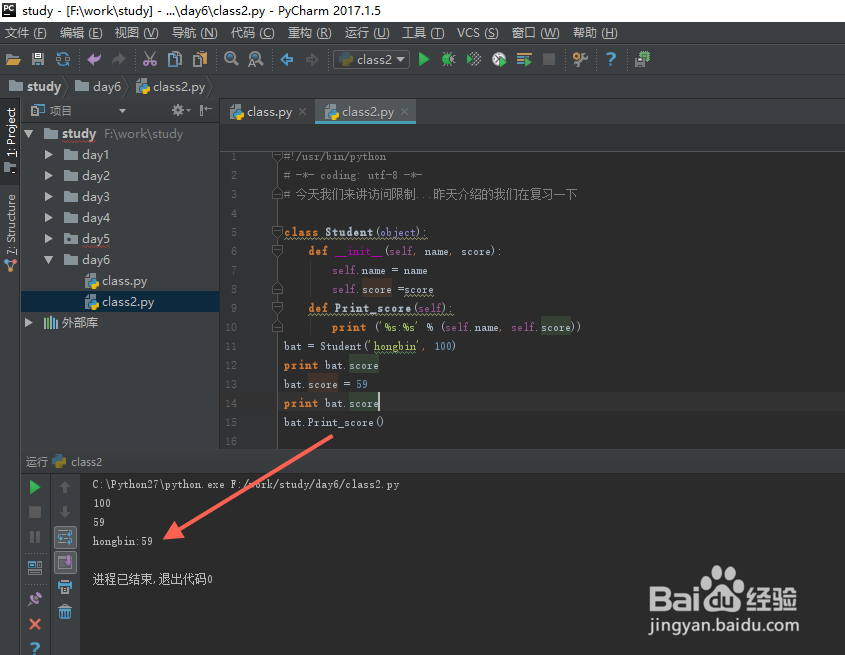The height and width of the screenshot is (655, 845).
Task: Click the Cut scissors icon
Action: pos(150,59)
